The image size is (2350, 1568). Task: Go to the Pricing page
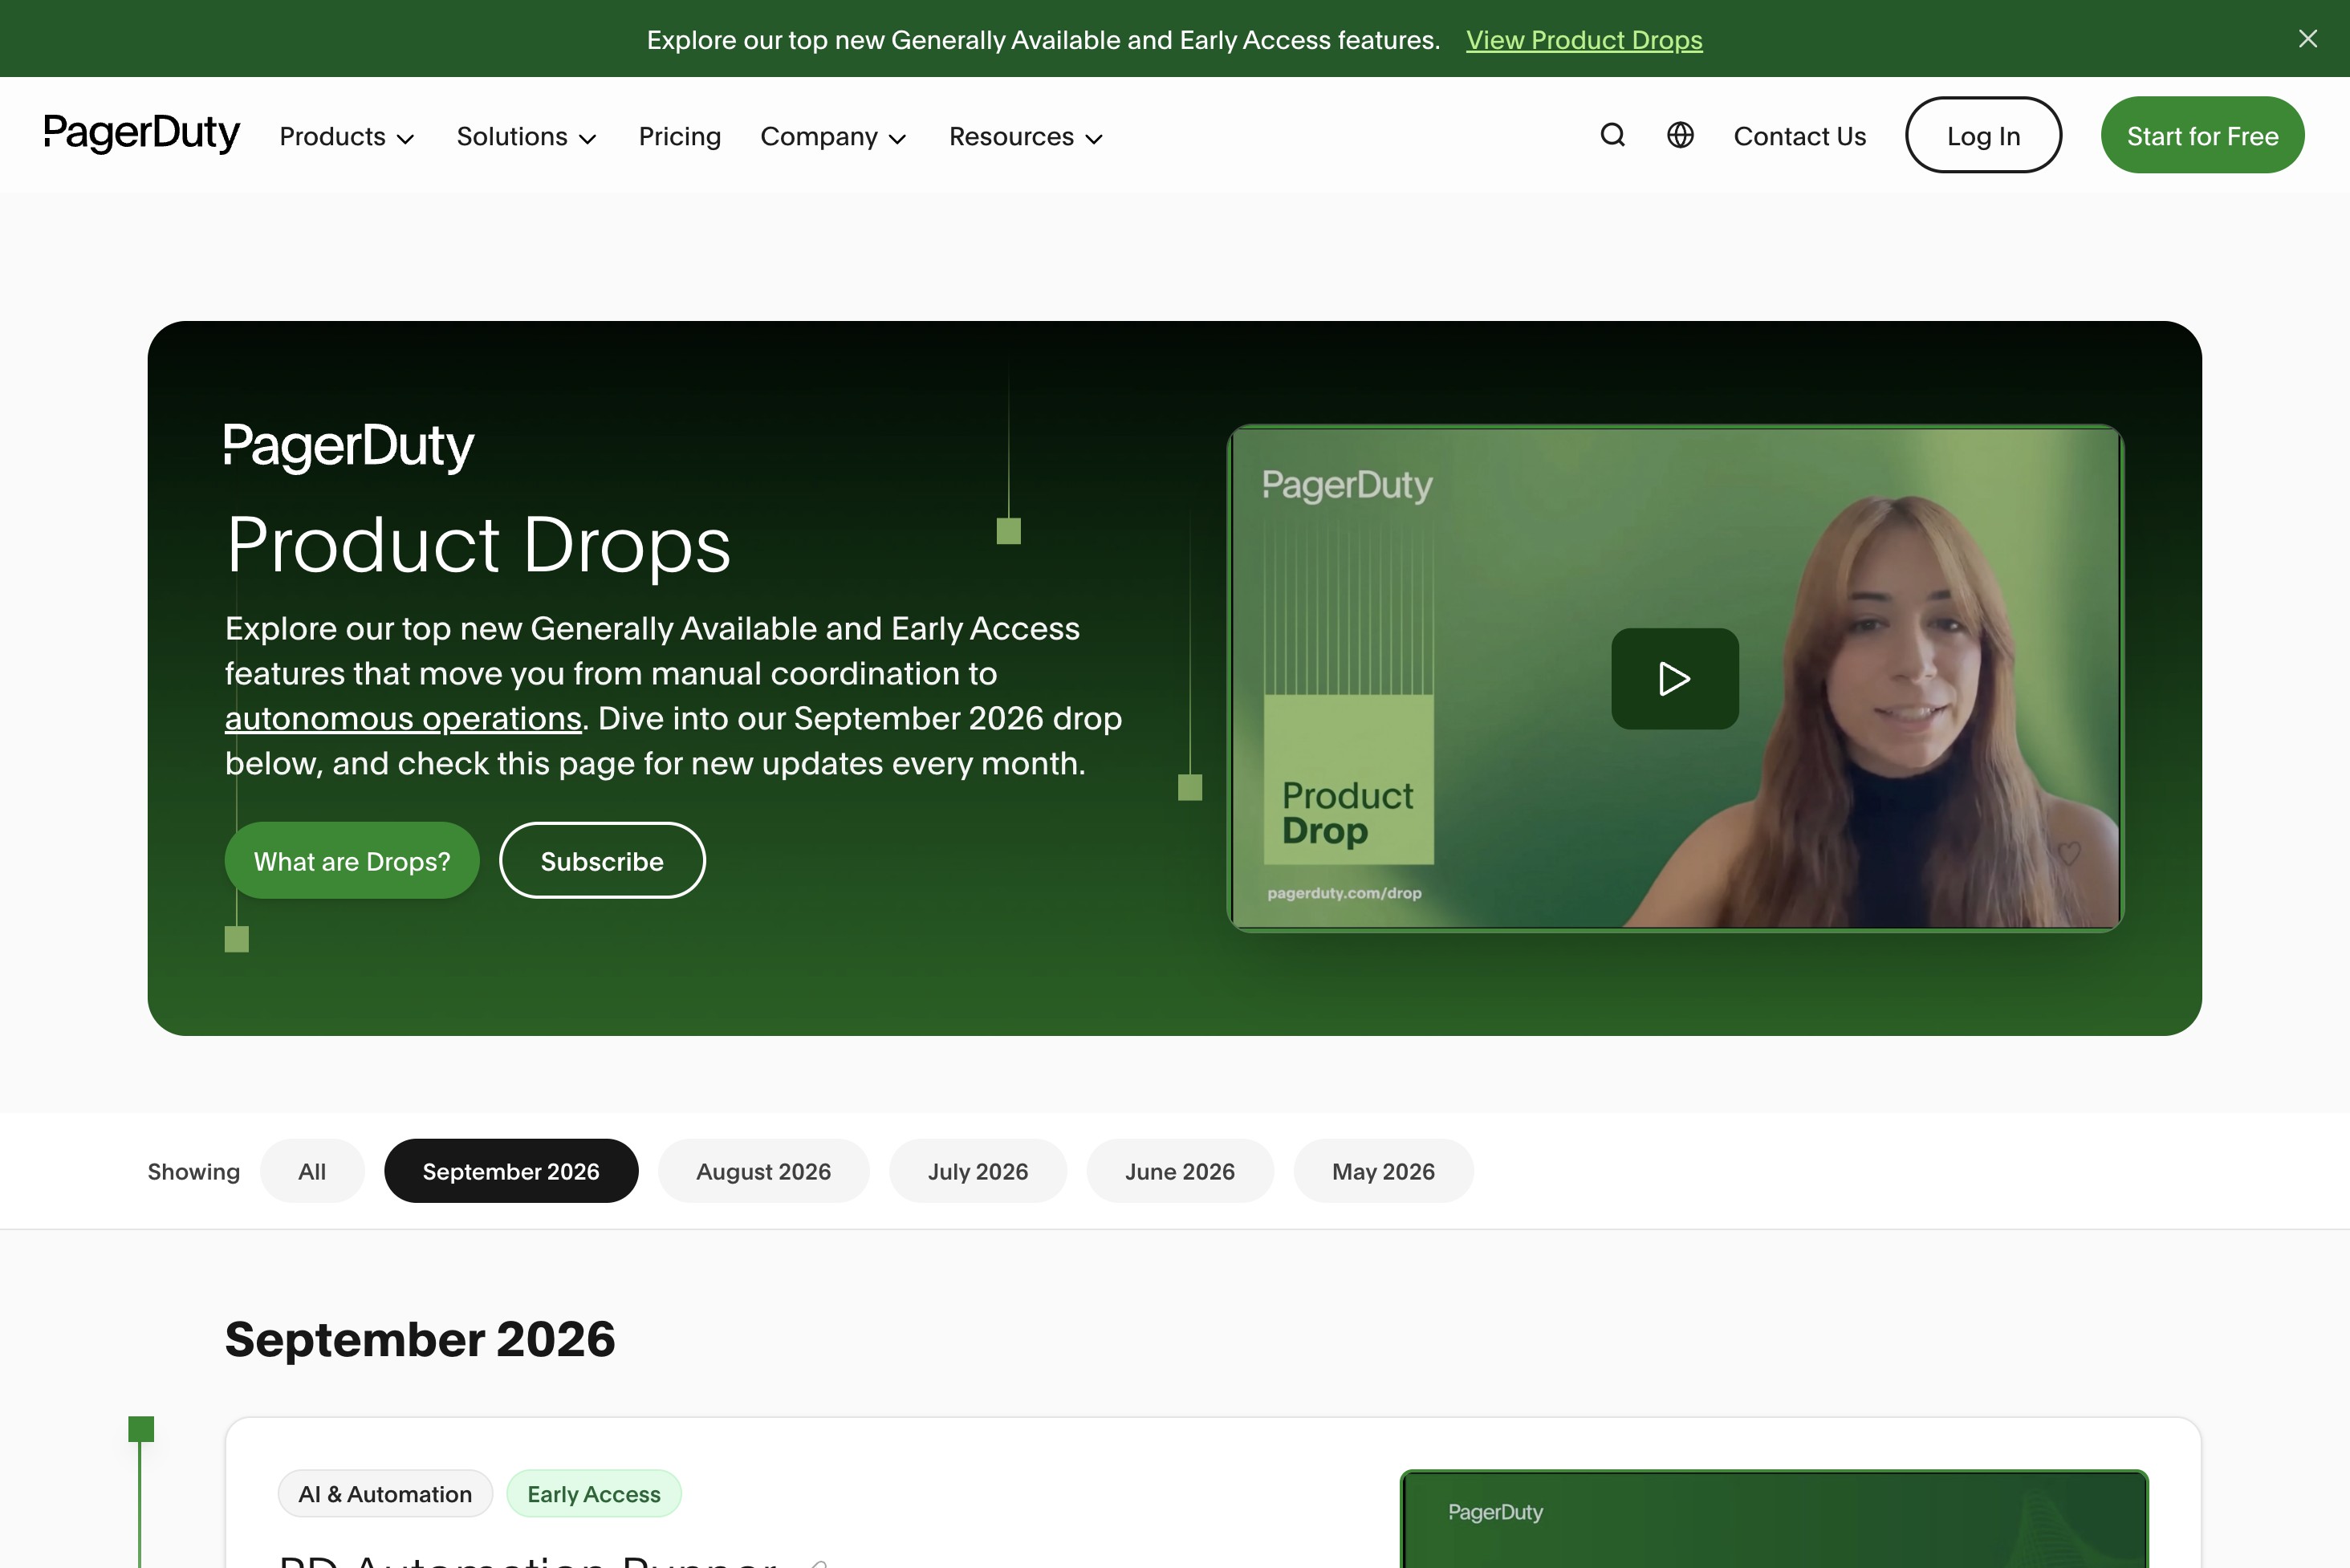coord(679,136)
